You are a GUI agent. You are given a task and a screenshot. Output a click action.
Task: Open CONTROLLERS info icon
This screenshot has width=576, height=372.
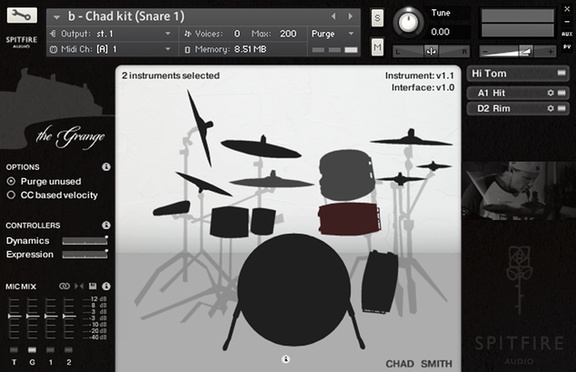(x=106, y=225)
